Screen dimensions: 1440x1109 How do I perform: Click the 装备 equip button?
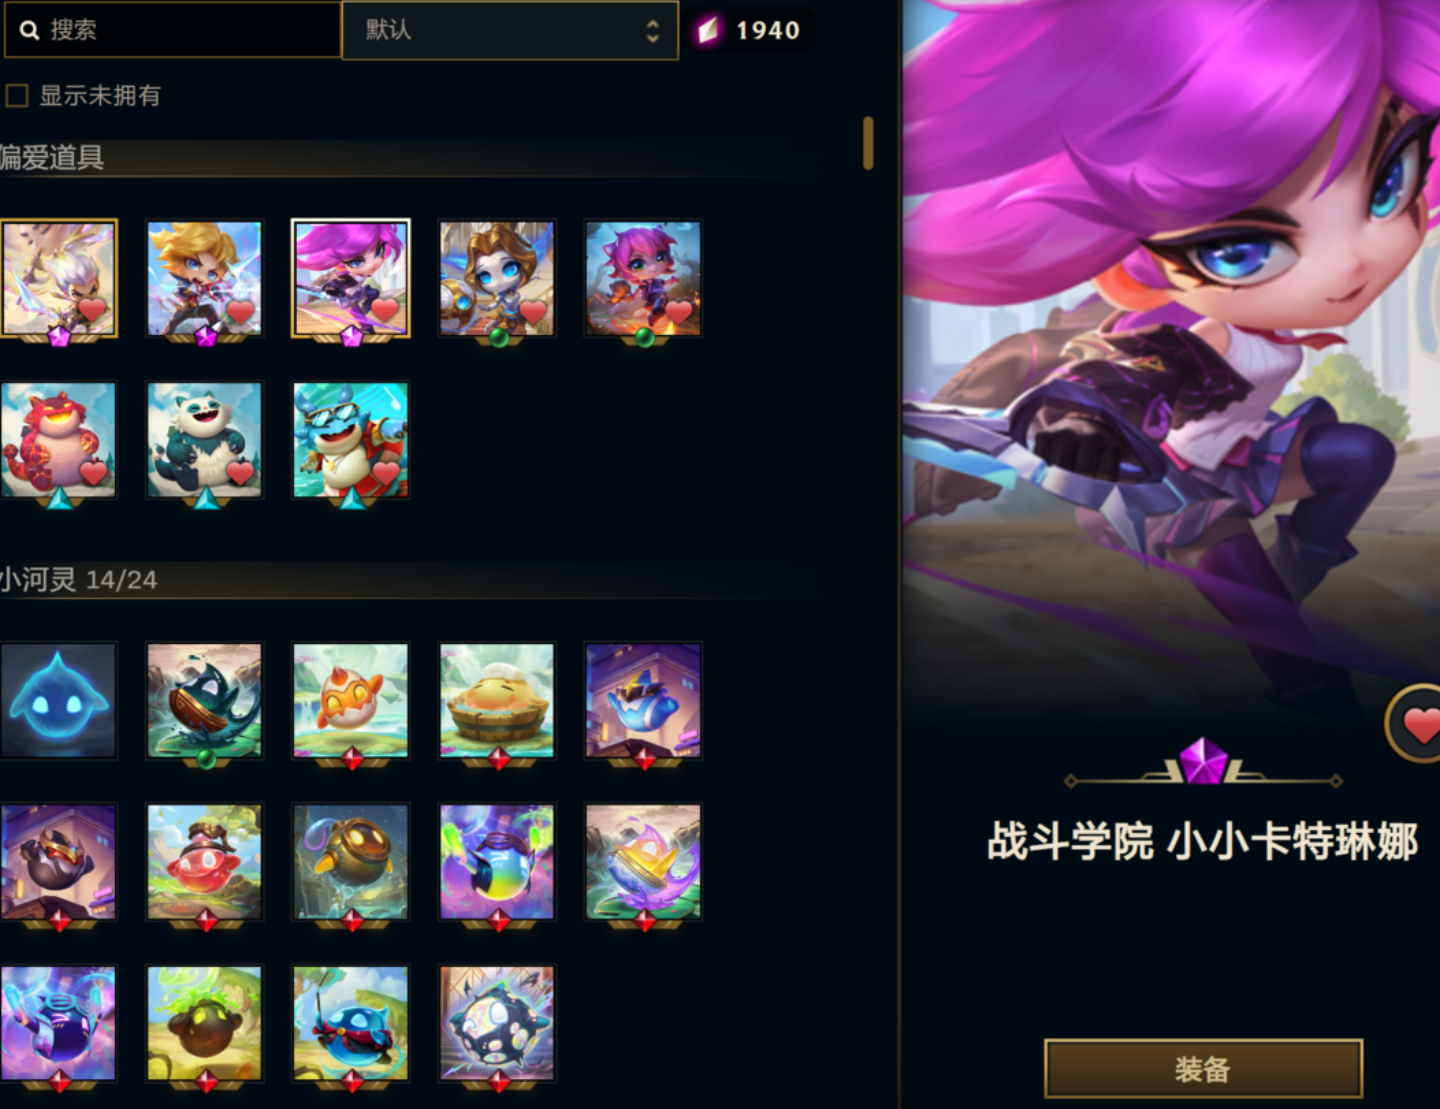(1203, 1069)
